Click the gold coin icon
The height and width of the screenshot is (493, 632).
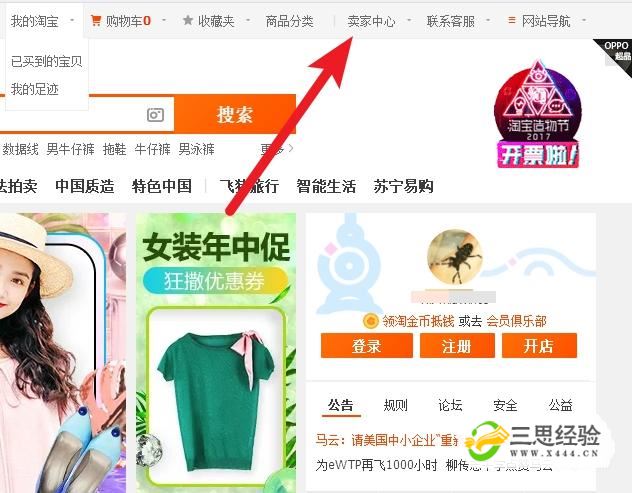(371, 321)
